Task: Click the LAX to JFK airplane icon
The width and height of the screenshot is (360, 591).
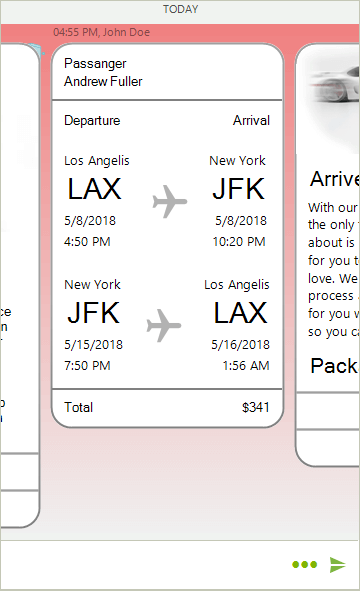Action: pyautogui.click(x=170, y=201)
